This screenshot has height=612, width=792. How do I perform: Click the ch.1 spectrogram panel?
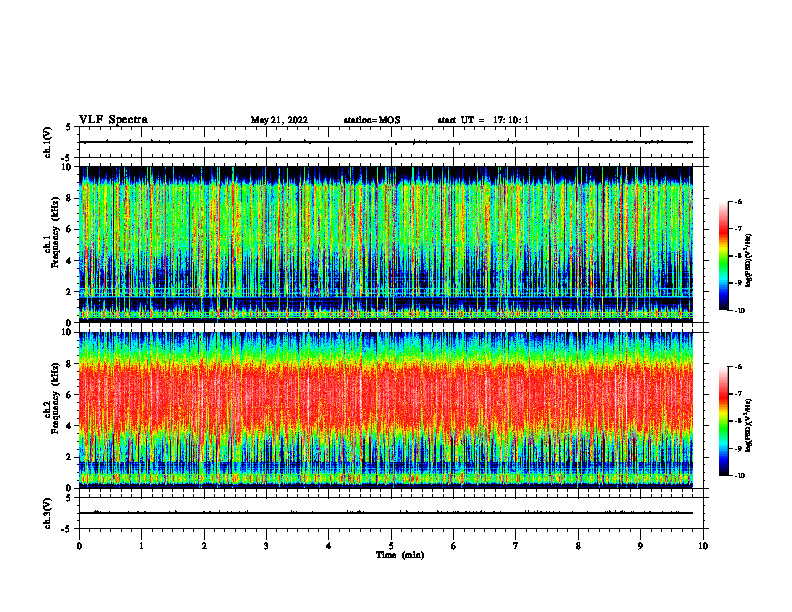[x=386, y=244]
